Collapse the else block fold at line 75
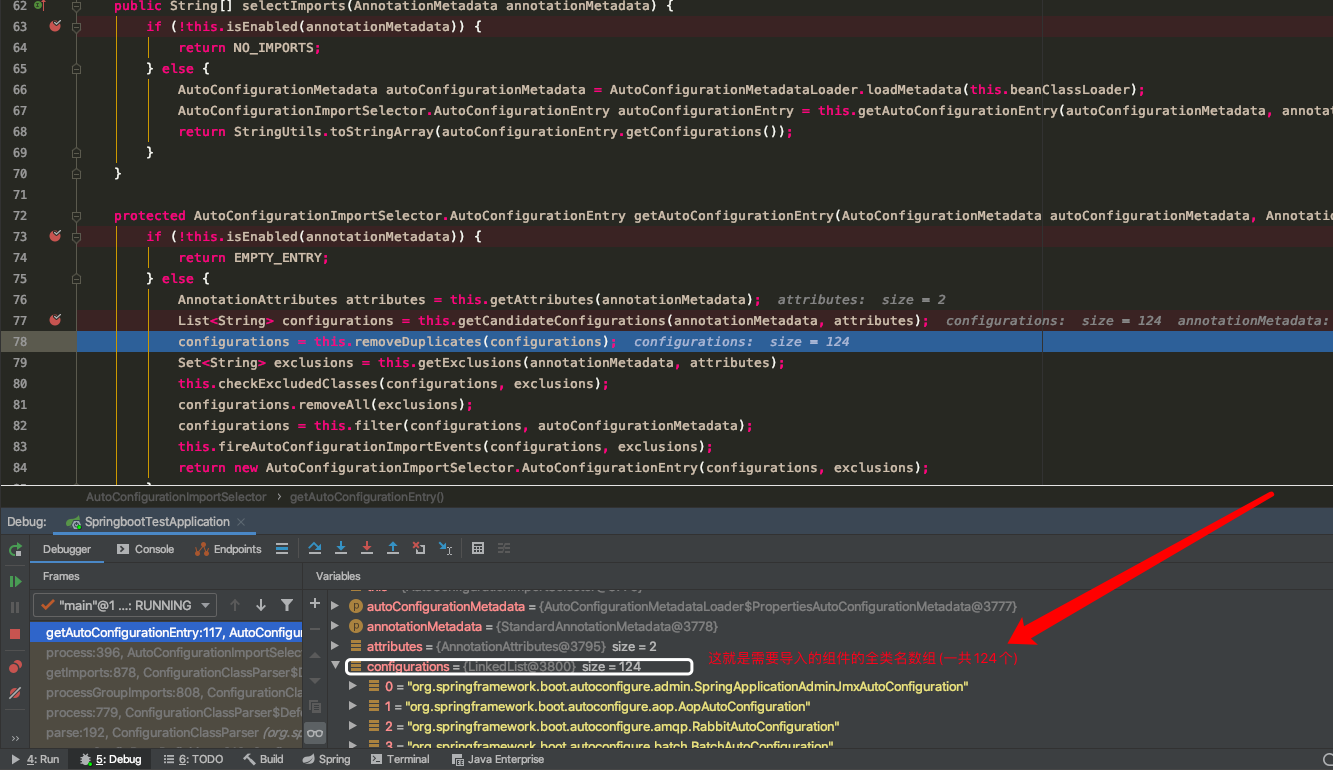Screen dimensions: 1333x770 [76, 278]
